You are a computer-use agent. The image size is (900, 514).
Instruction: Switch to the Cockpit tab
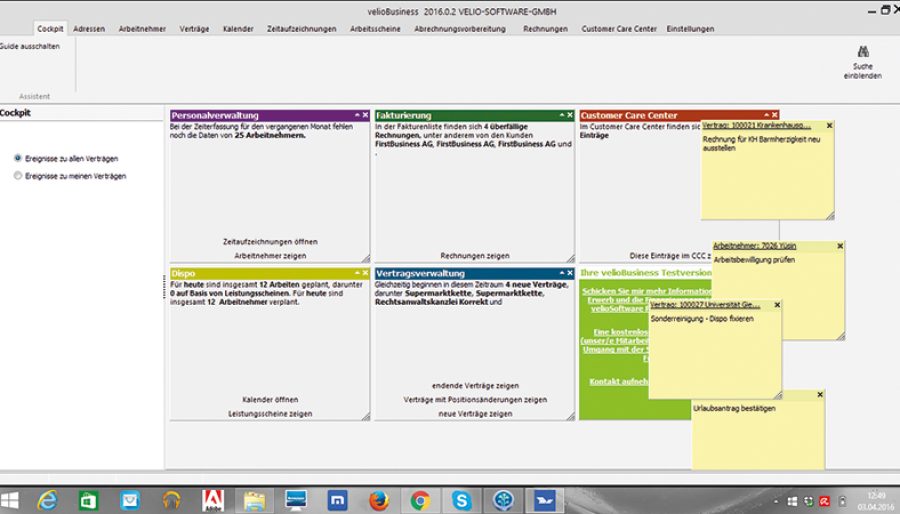tap(51, 29)
